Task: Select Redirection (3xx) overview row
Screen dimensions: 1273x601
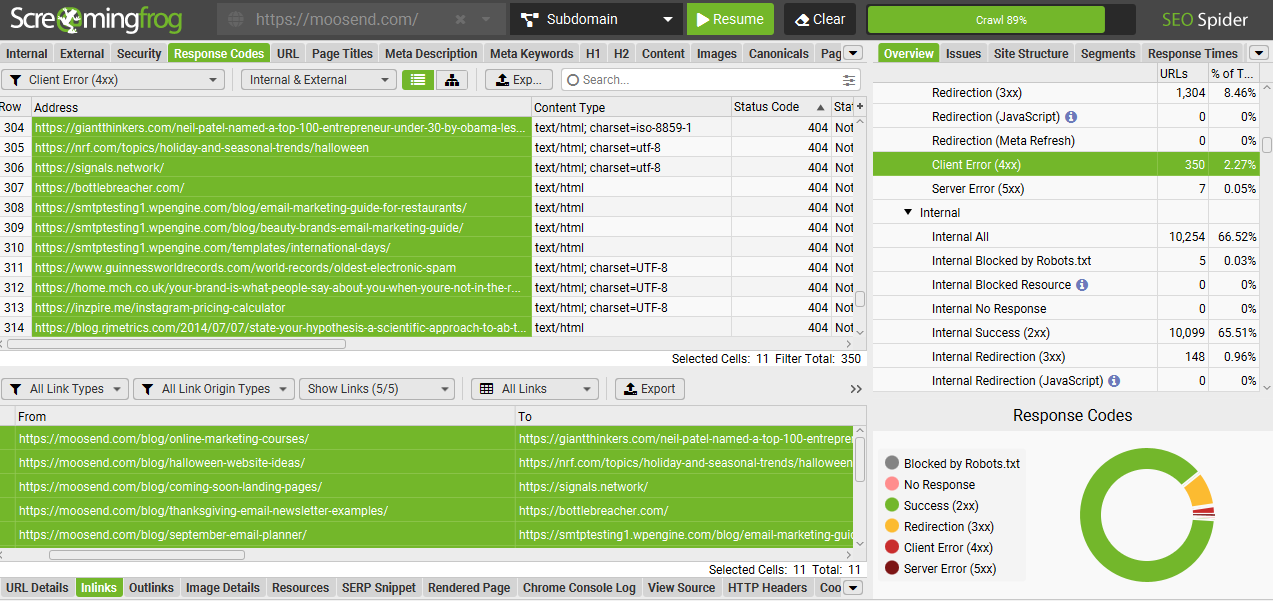Action: pos(1066,93)
